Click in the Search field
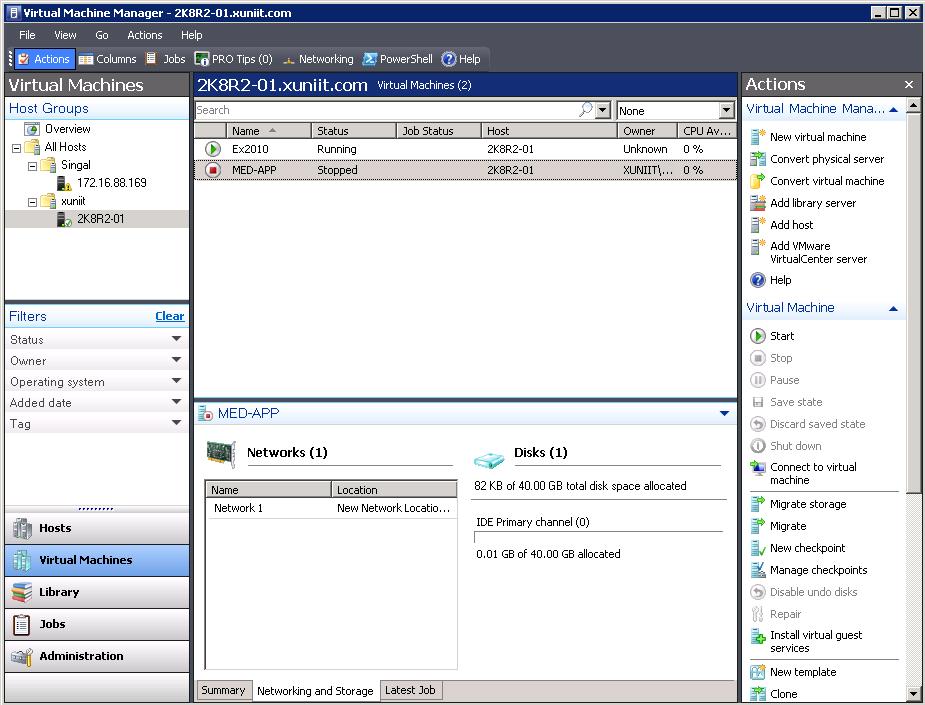 tap(386, 110)
